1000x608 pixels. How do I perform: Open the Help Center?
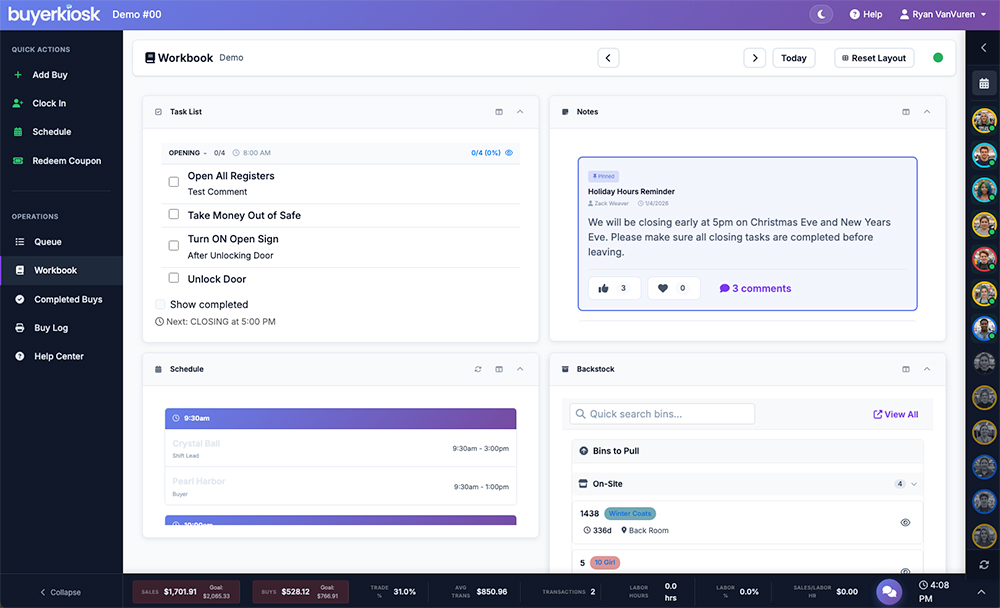click(58, 355)
